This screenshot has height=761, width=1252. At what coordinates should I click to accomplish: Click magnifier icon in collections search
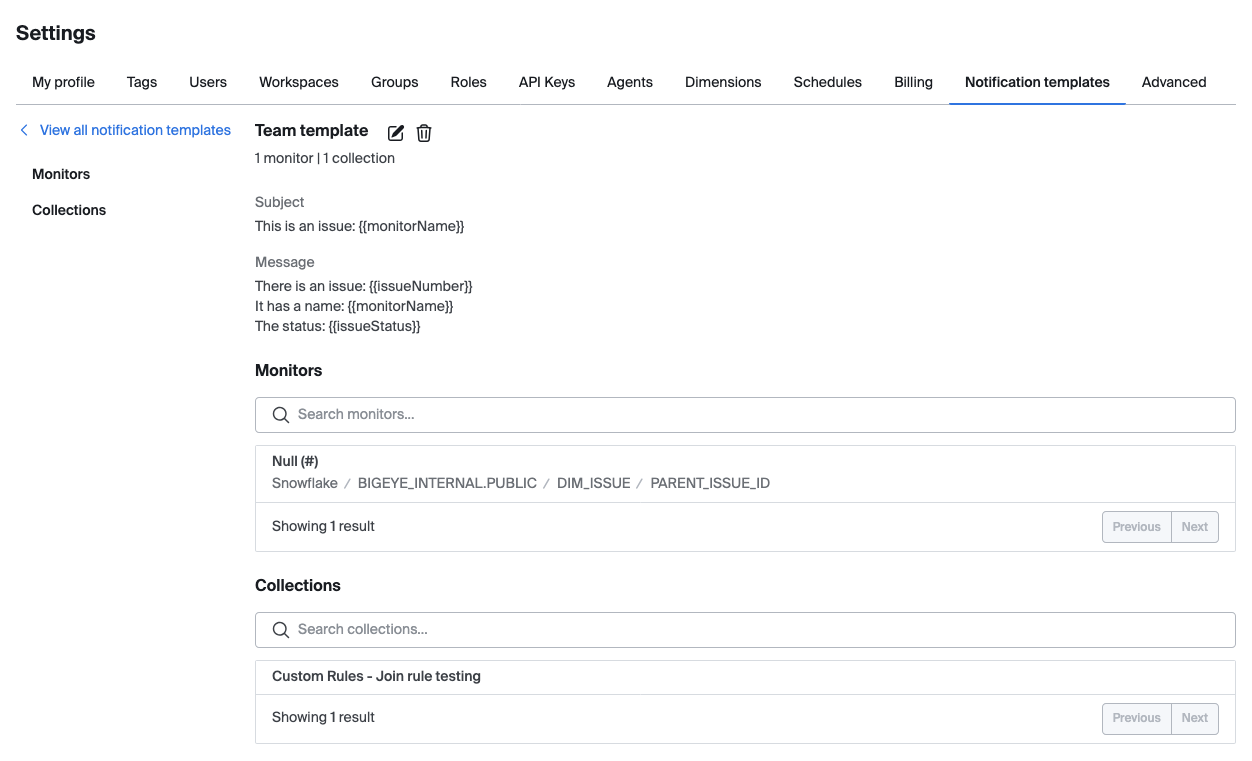pyautogui.click(x=281, y=629)
